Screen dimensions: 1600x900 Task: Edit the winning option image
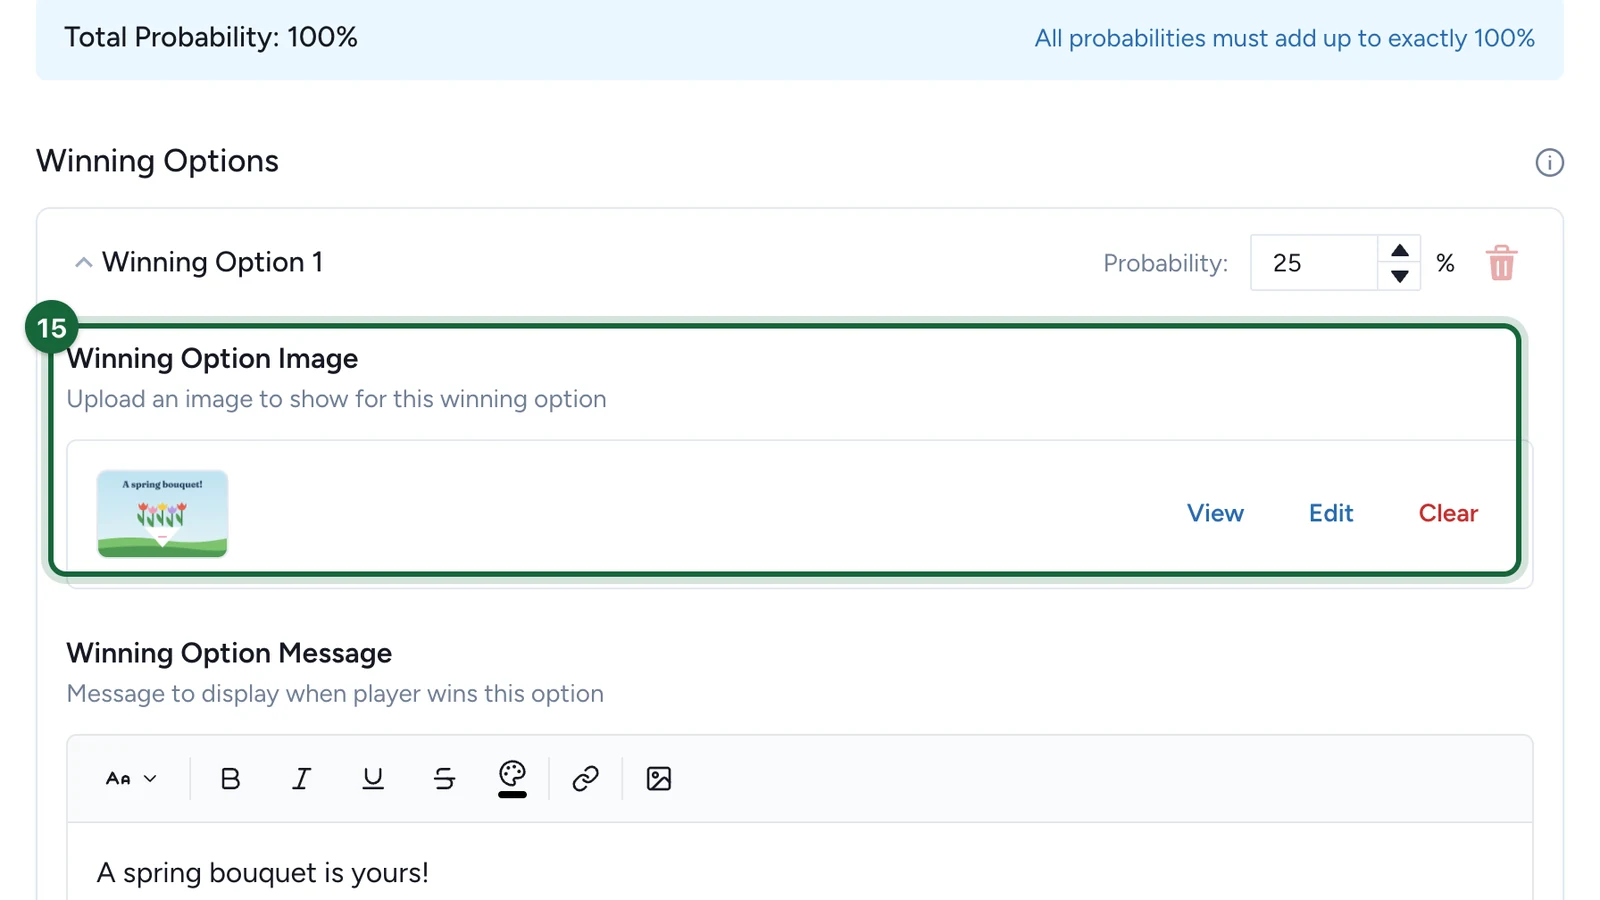coord(1331,513)
